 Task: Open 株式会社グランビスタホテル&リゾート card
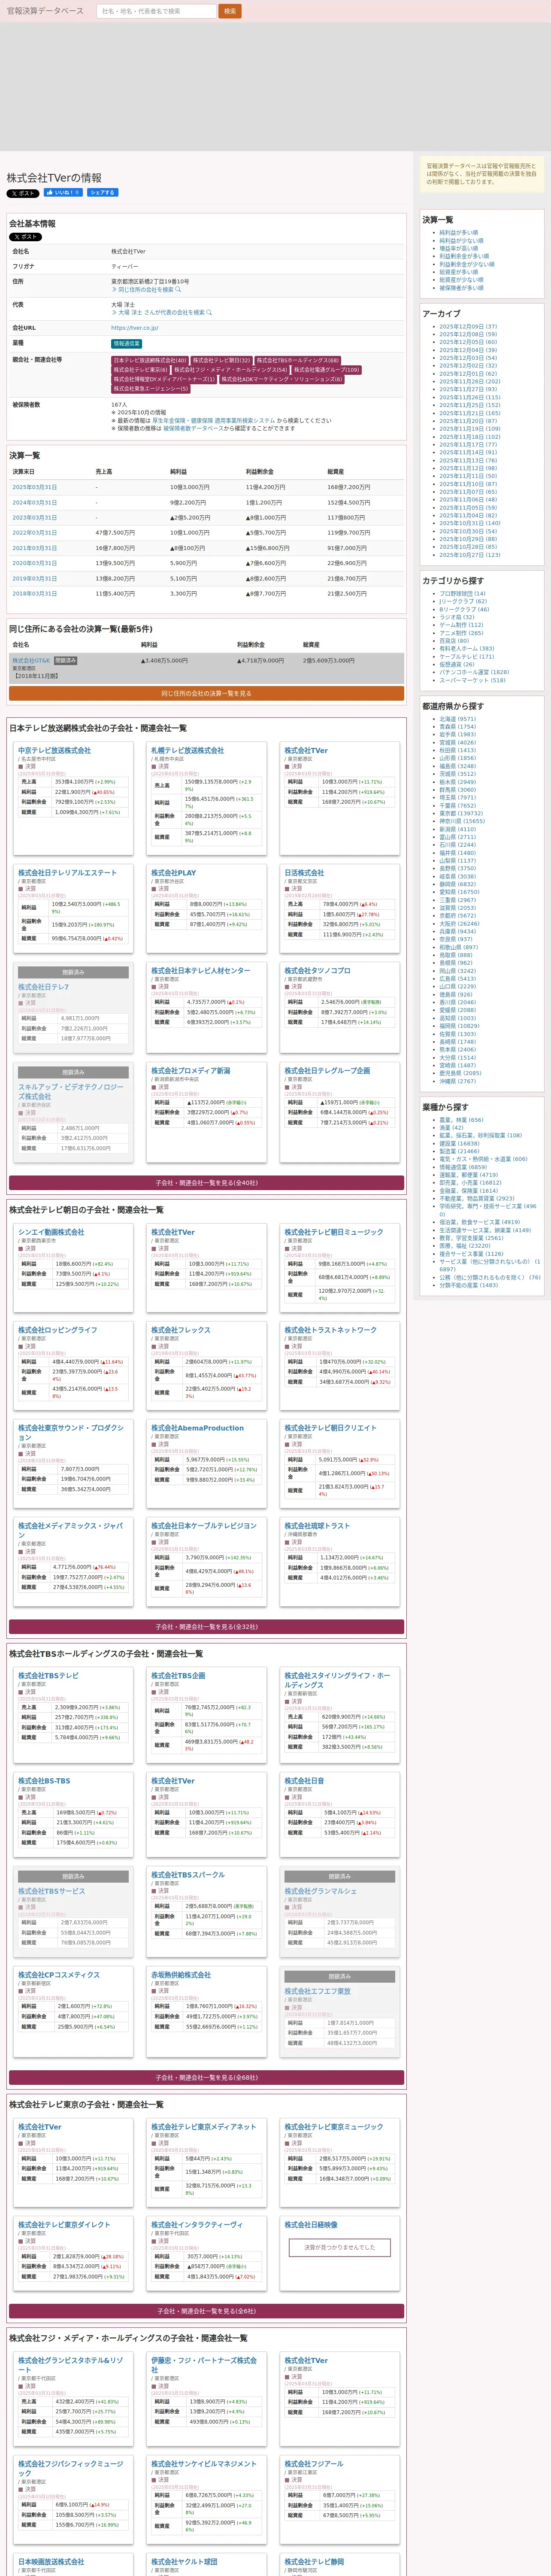point(70,2365)
